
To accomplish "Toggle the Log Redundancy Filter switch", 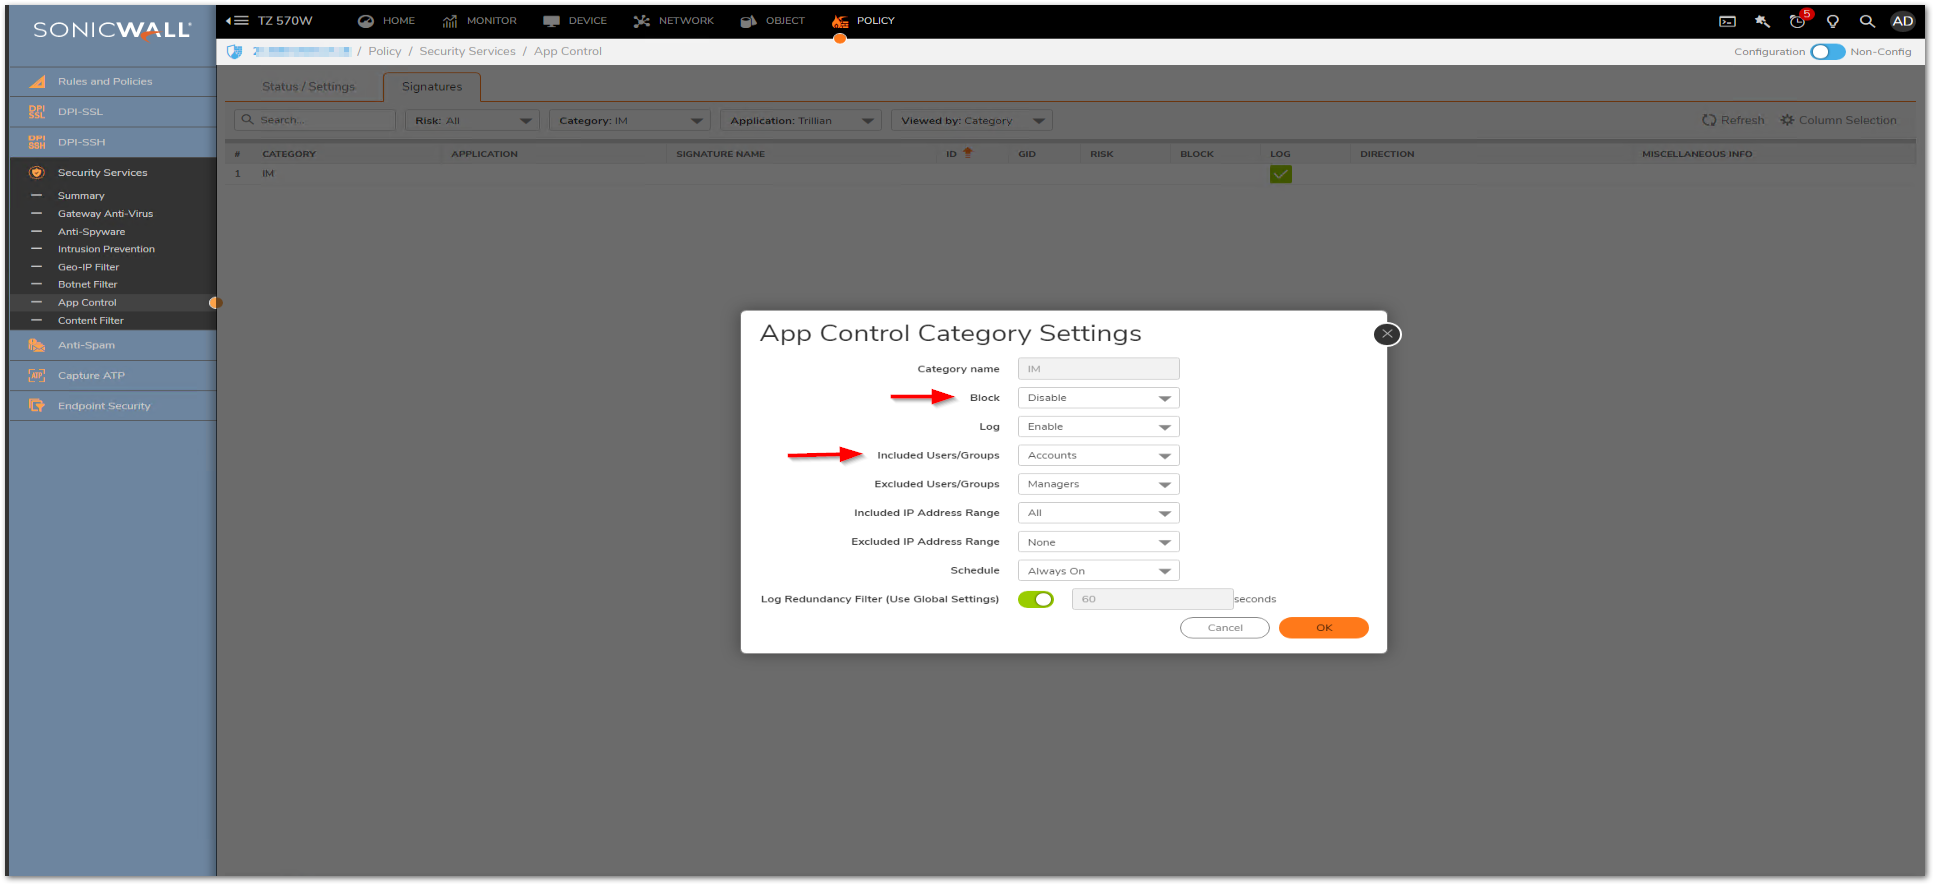I will click(1035, 599).
